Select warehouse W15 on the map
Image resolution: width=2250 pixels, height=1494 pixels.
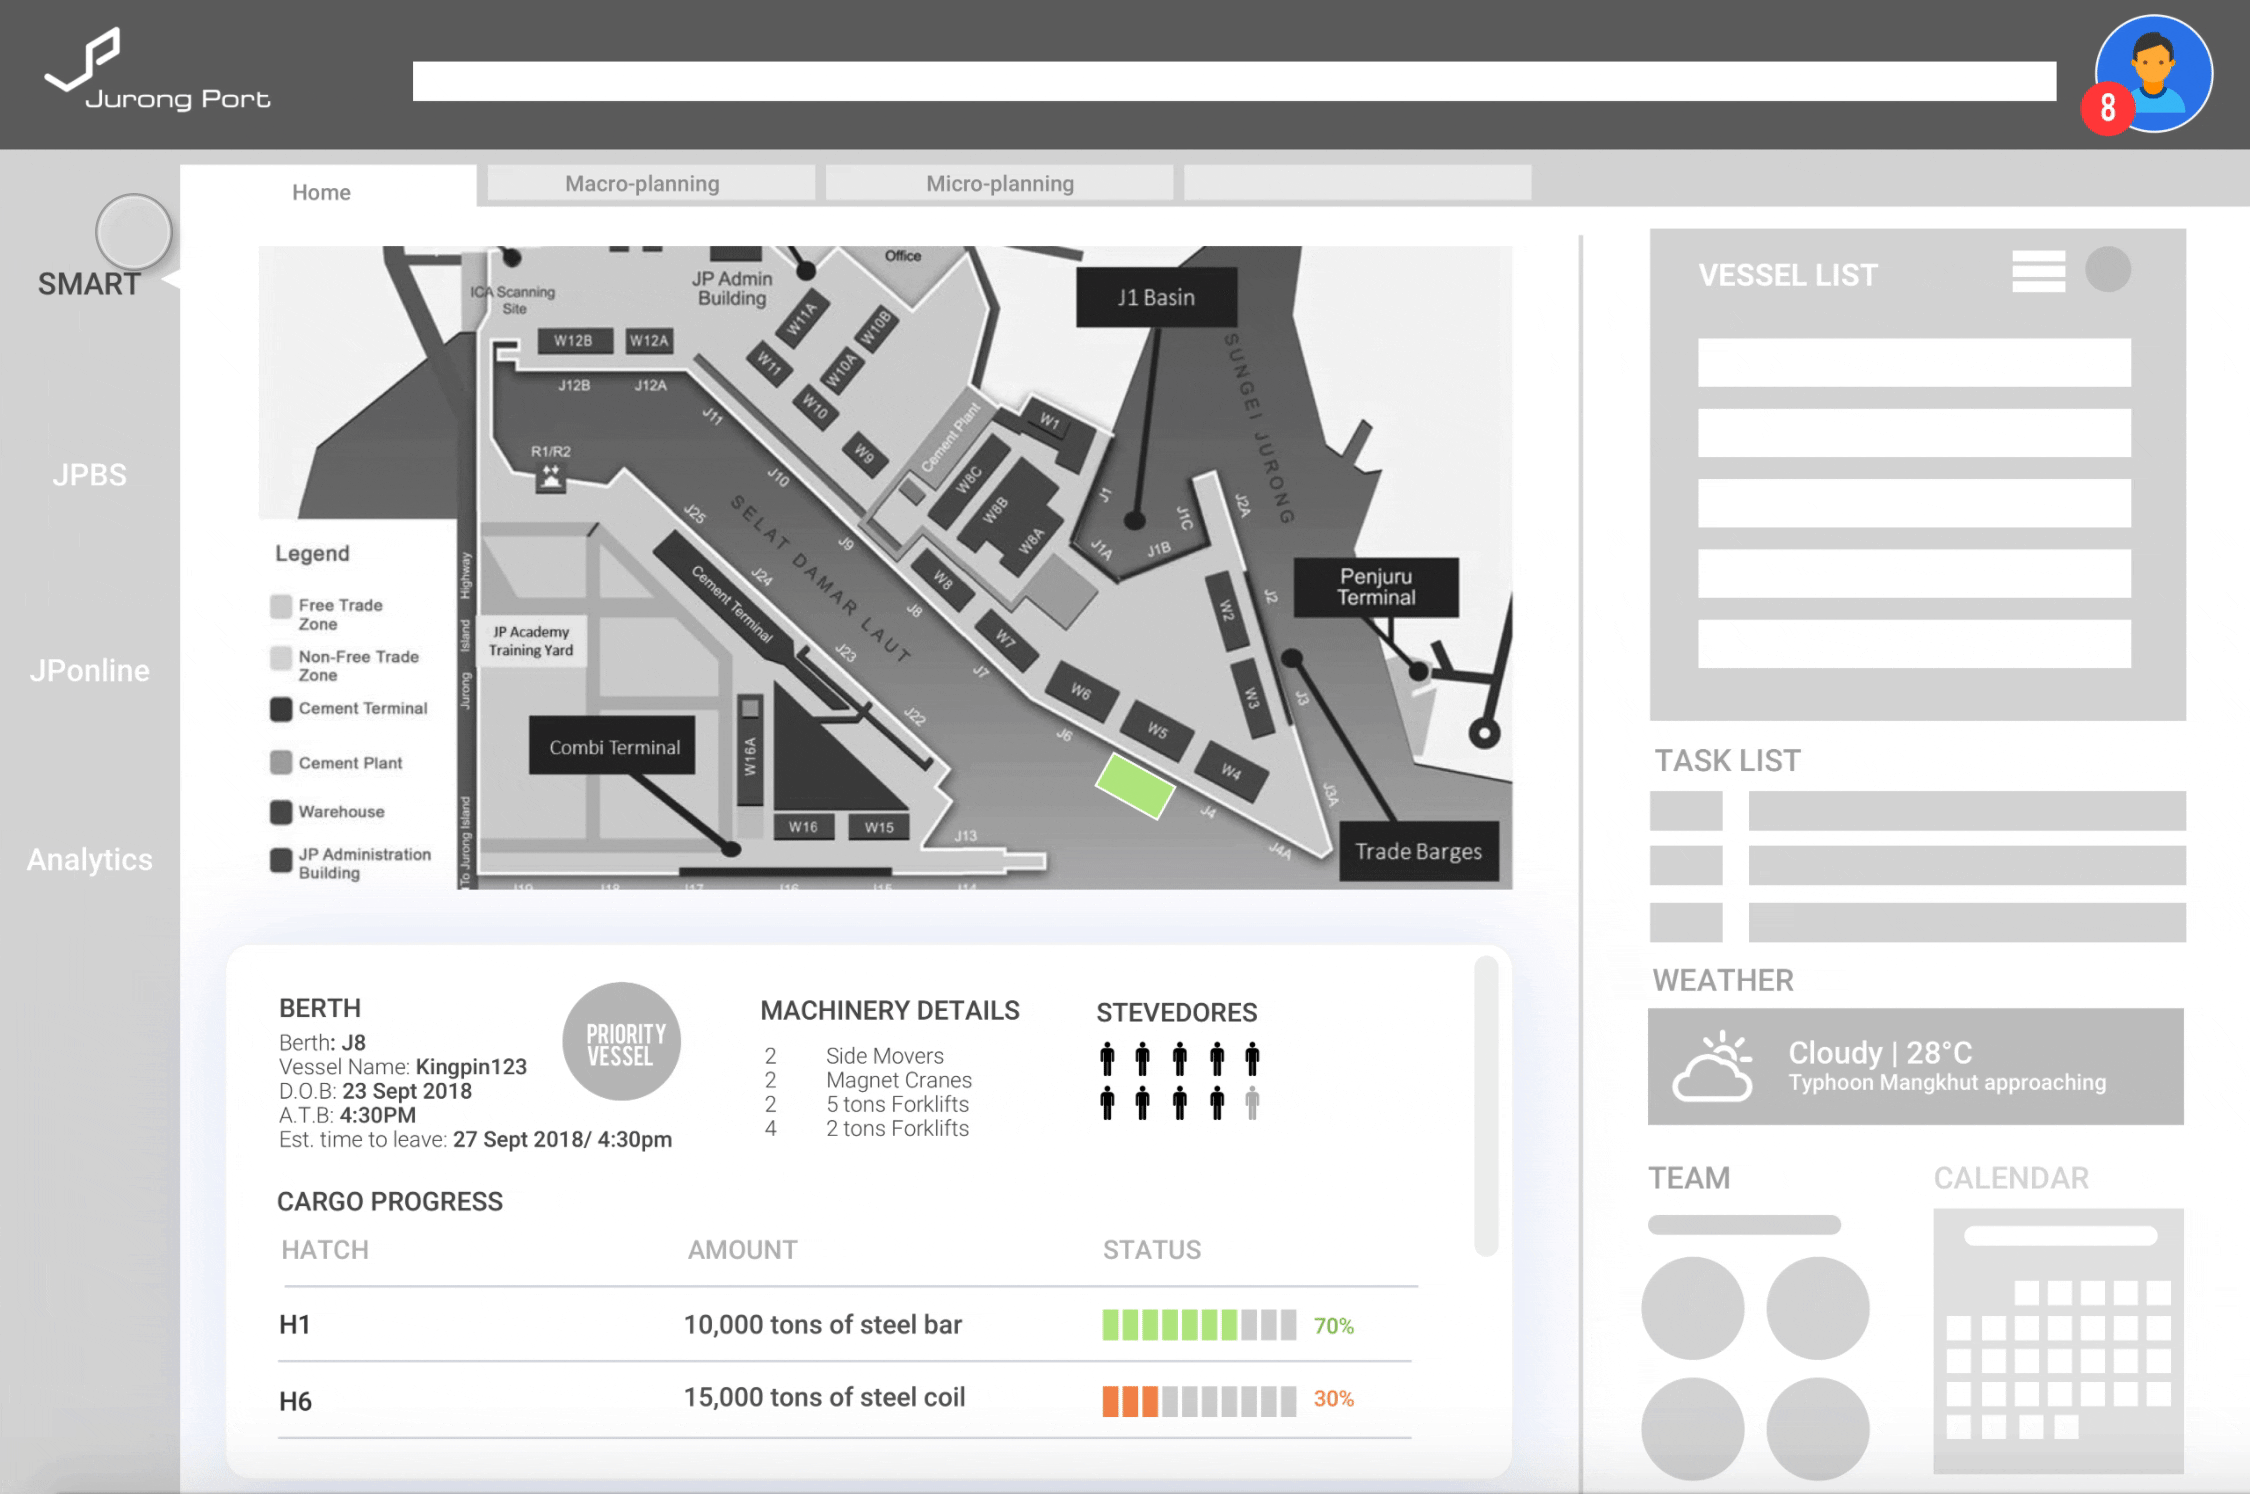pos(879,827)
